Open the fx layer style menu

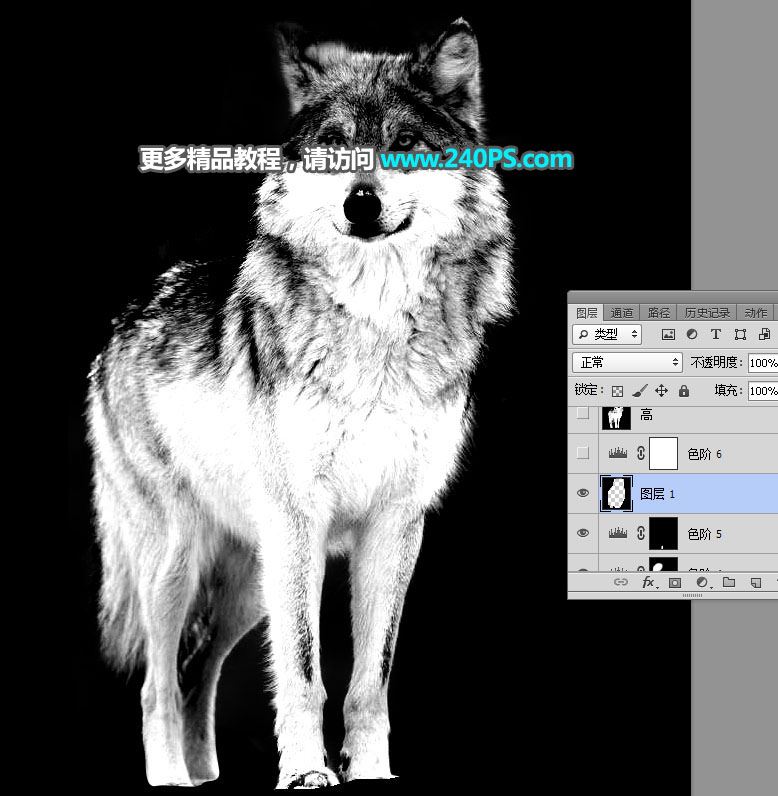click(649, 582)
